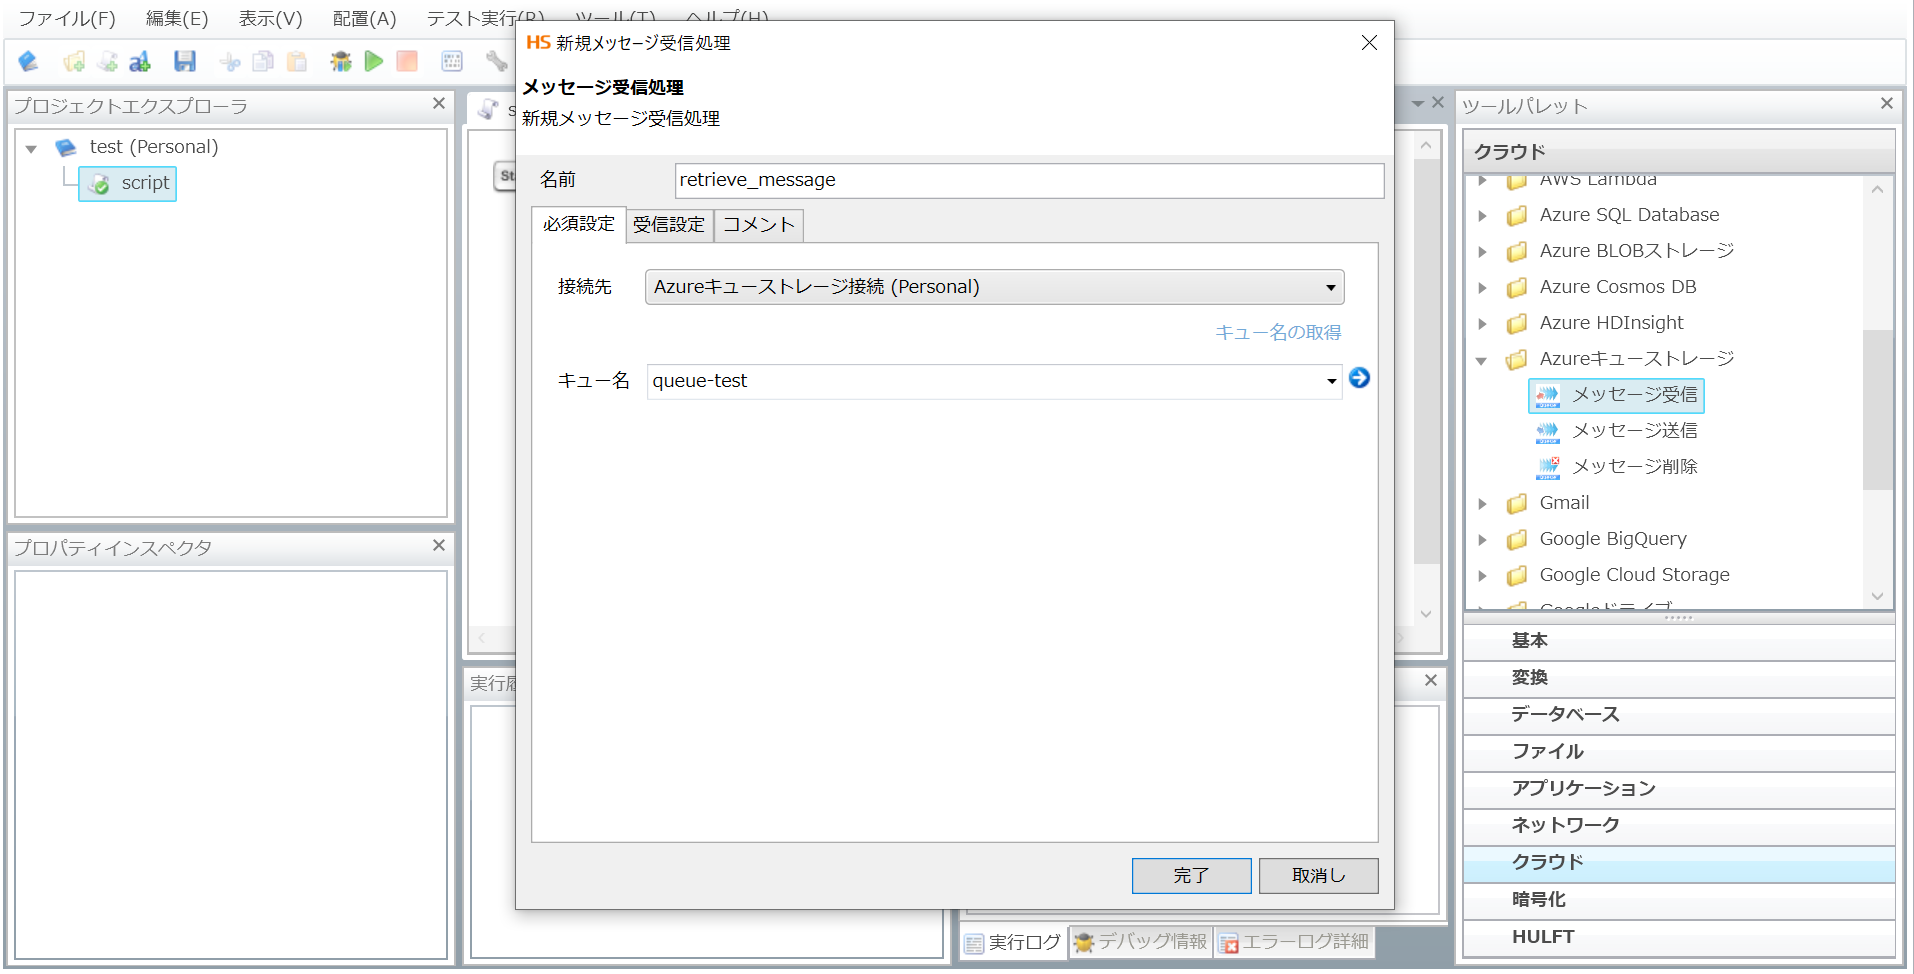Click the add variable 'a' toolbar icon
Viewport: 1914px width, 974px height.
coord(140,62)
